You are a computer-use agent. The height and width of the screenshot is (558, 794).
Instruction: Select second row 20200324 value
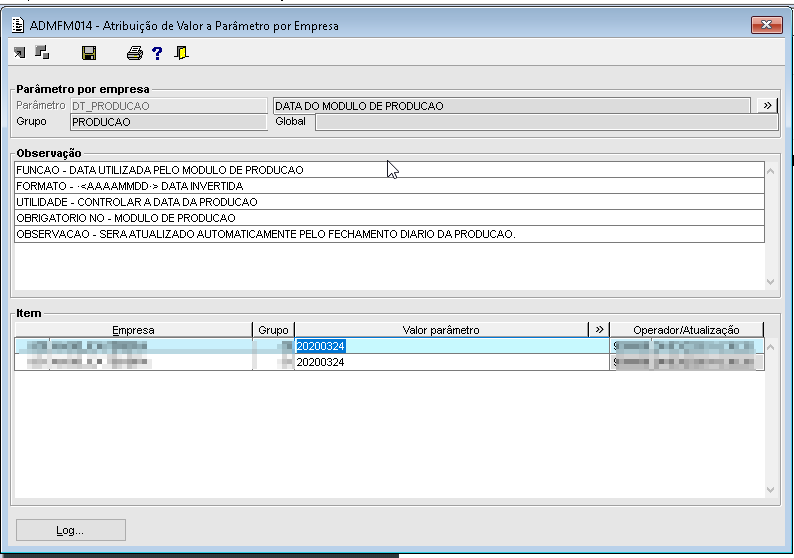click(452, 362)
